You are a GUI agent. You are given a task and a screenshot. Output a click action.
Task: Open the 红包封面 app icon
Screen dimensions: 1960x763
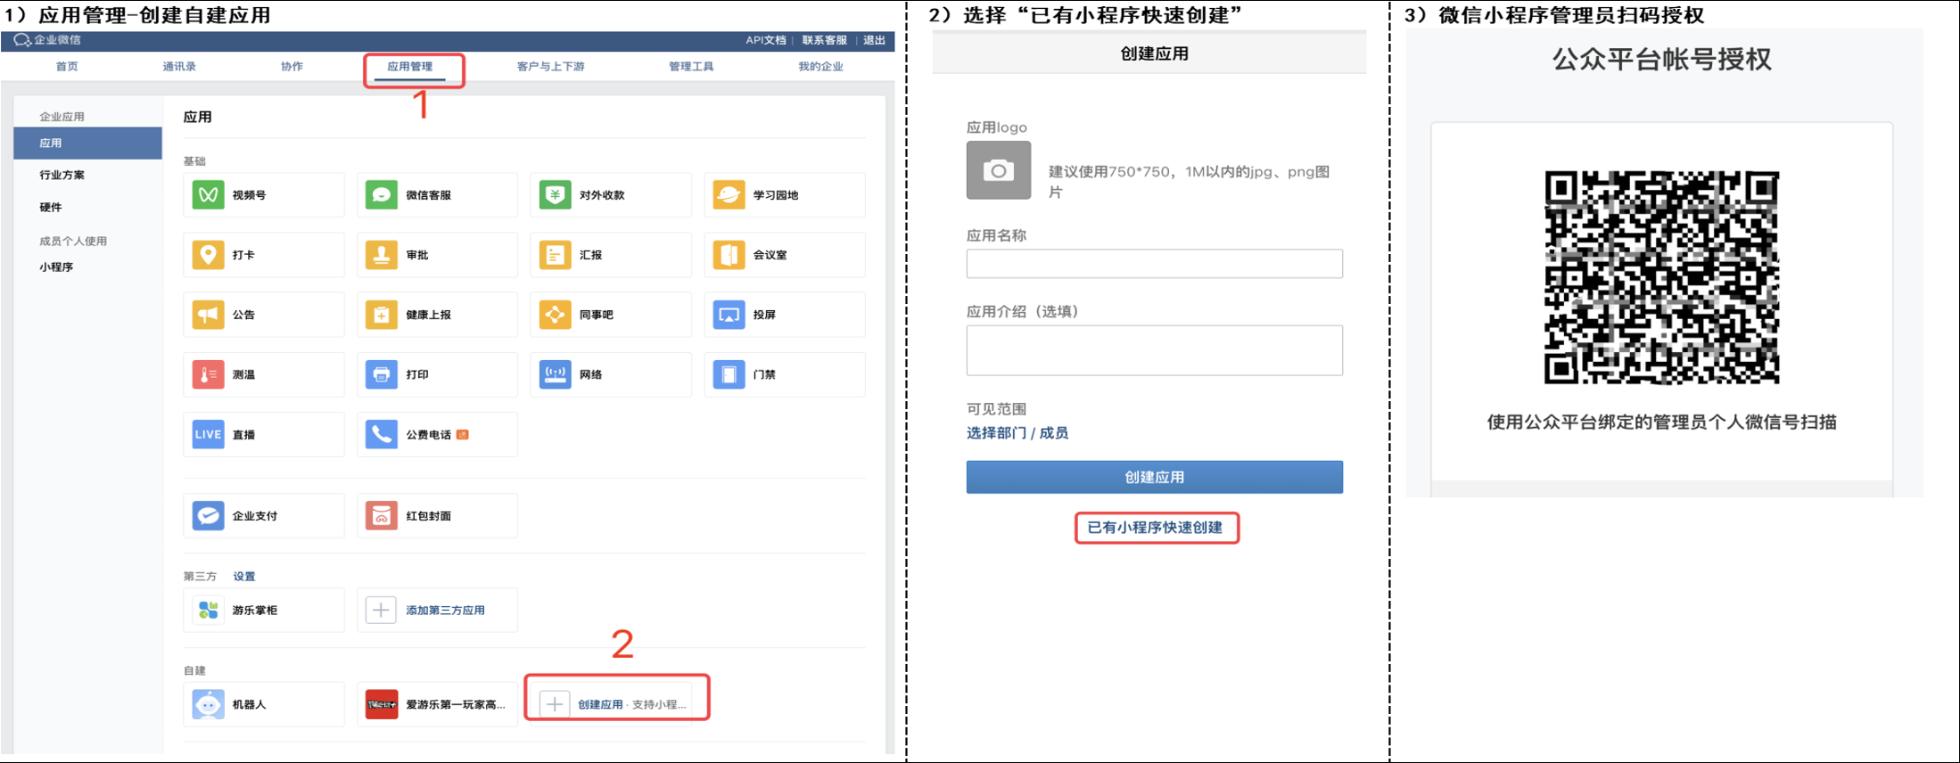[381, 515]
